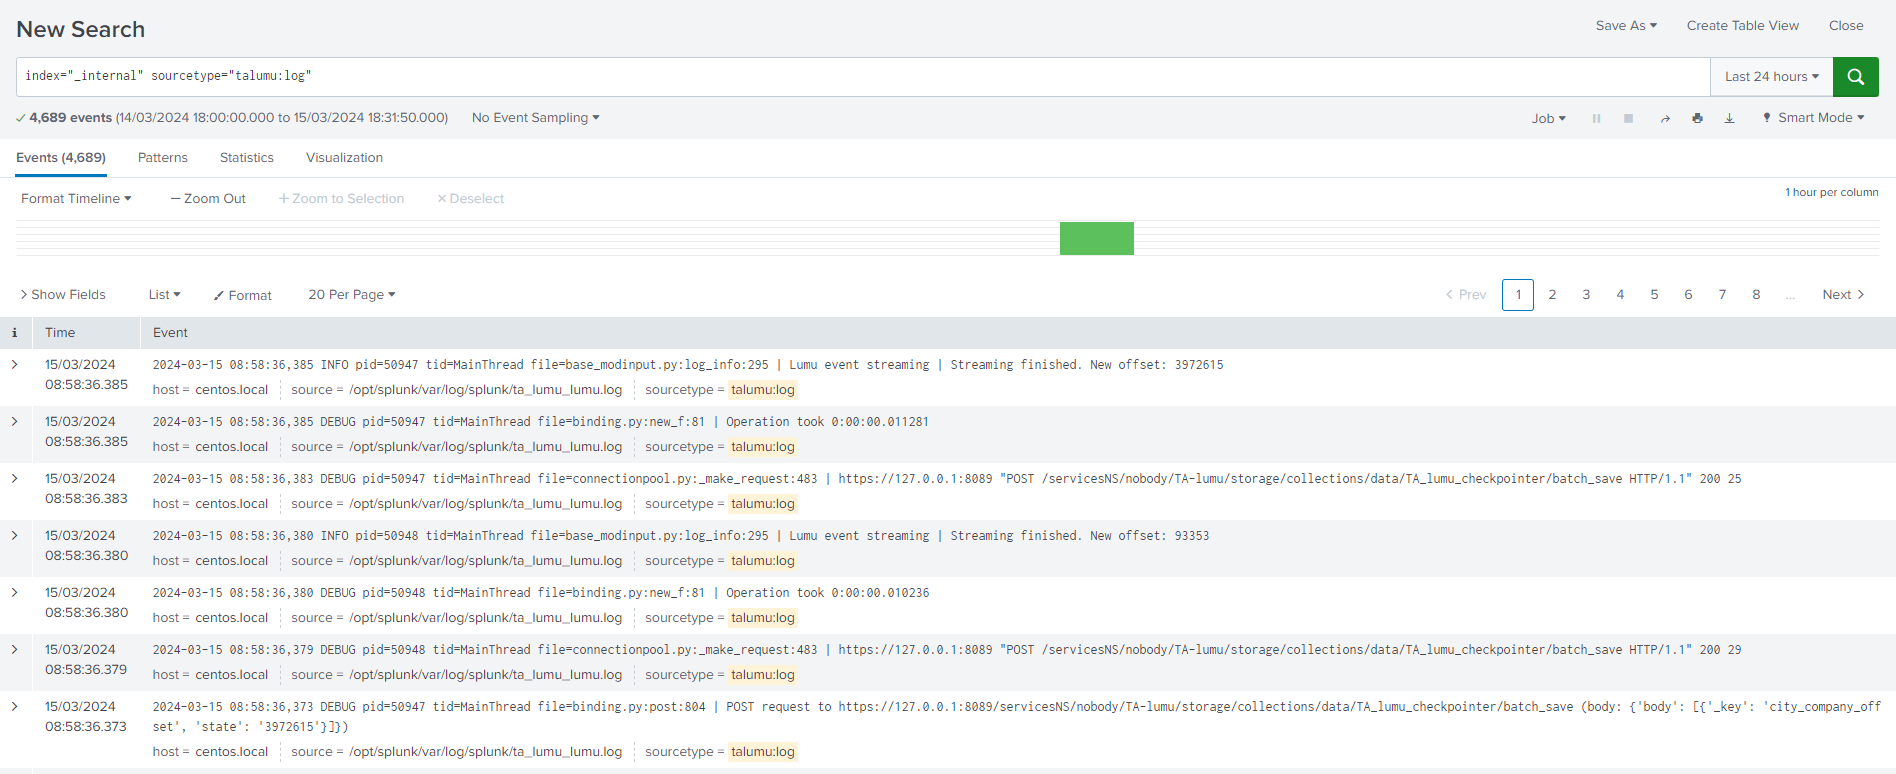1896x774 pixels.
Task: Go to results page 5
Action: 1654,295
